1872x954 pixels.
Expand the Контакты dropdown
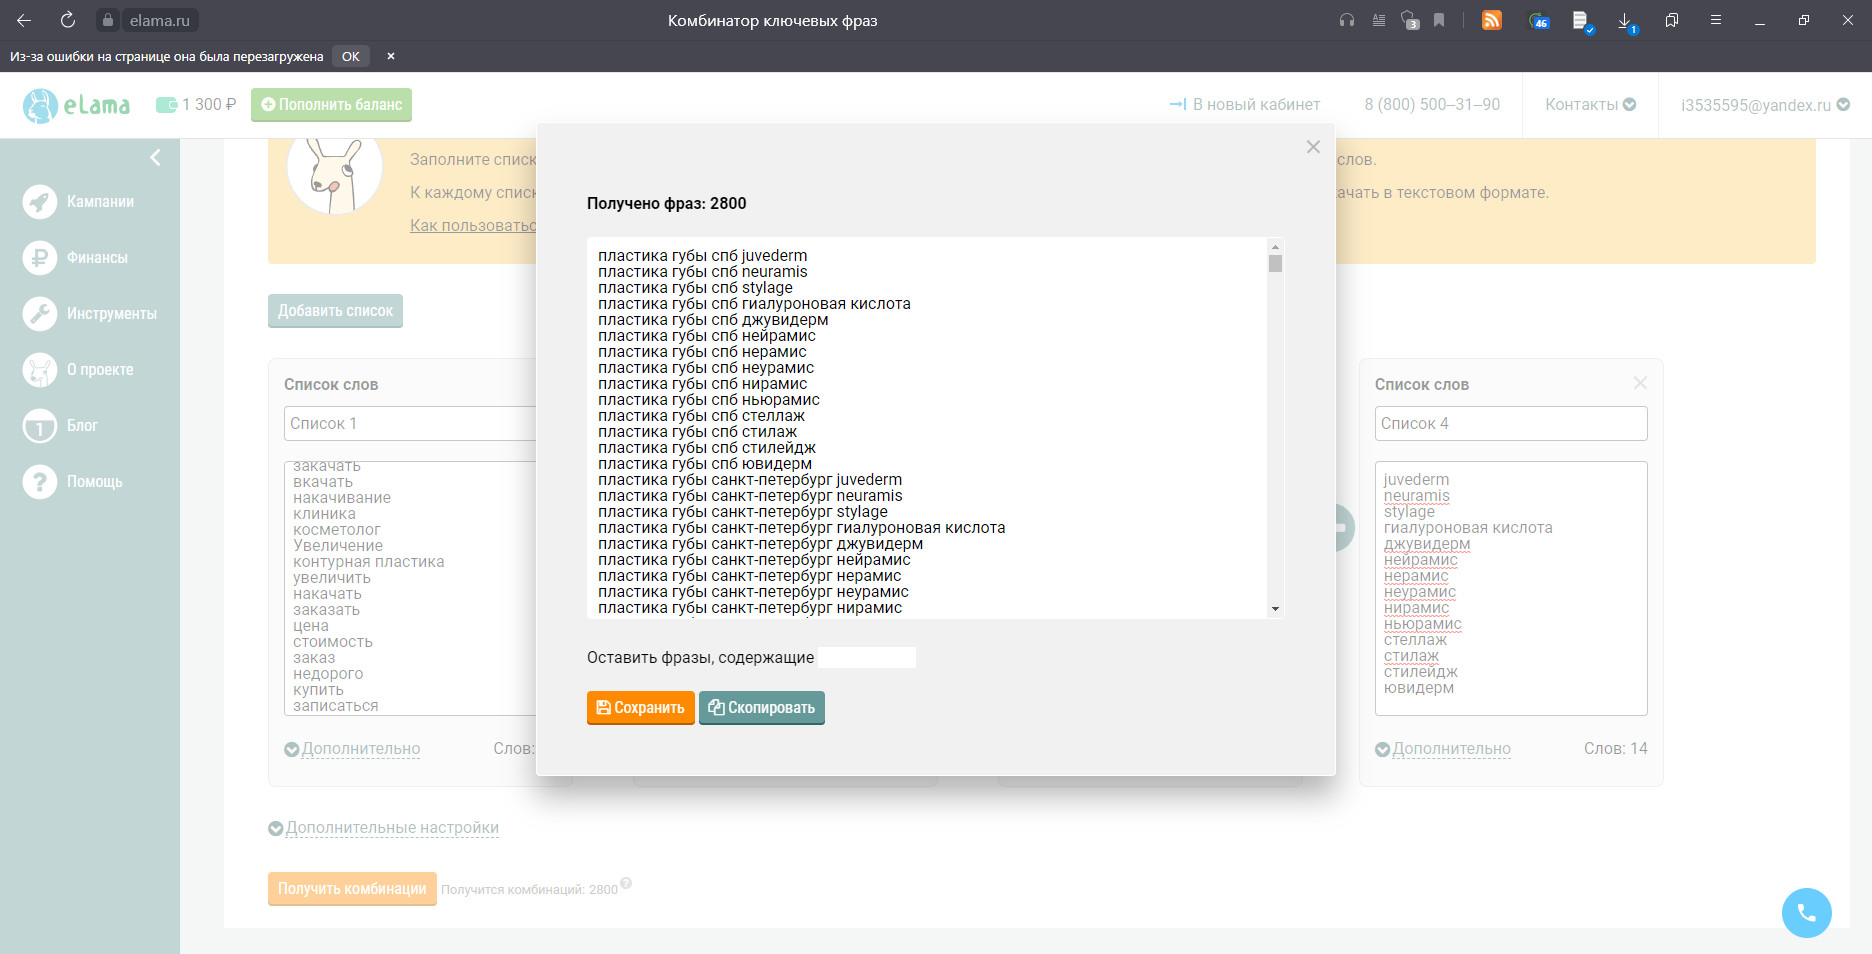point(1590,105)
